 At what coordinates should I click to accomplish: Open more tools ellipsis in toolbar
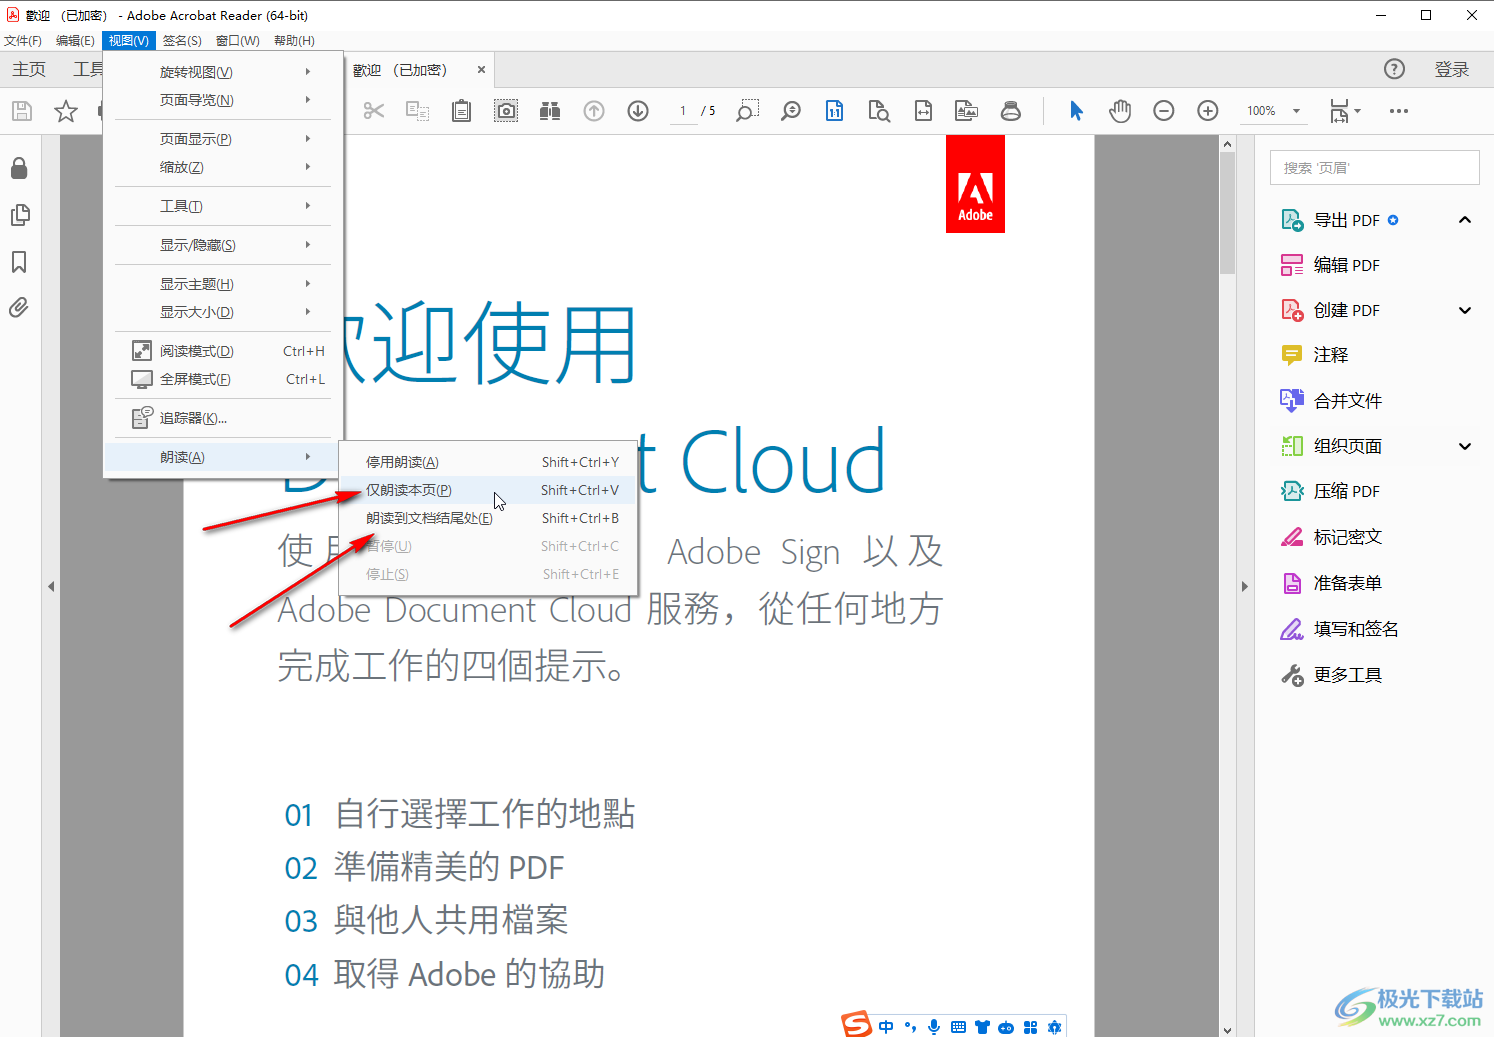click(1399, 111)
